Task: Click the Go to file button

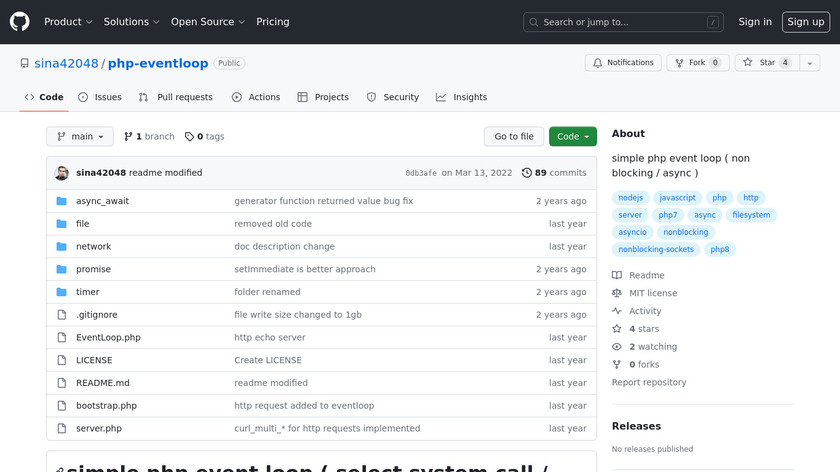Action: click(514, 137)
